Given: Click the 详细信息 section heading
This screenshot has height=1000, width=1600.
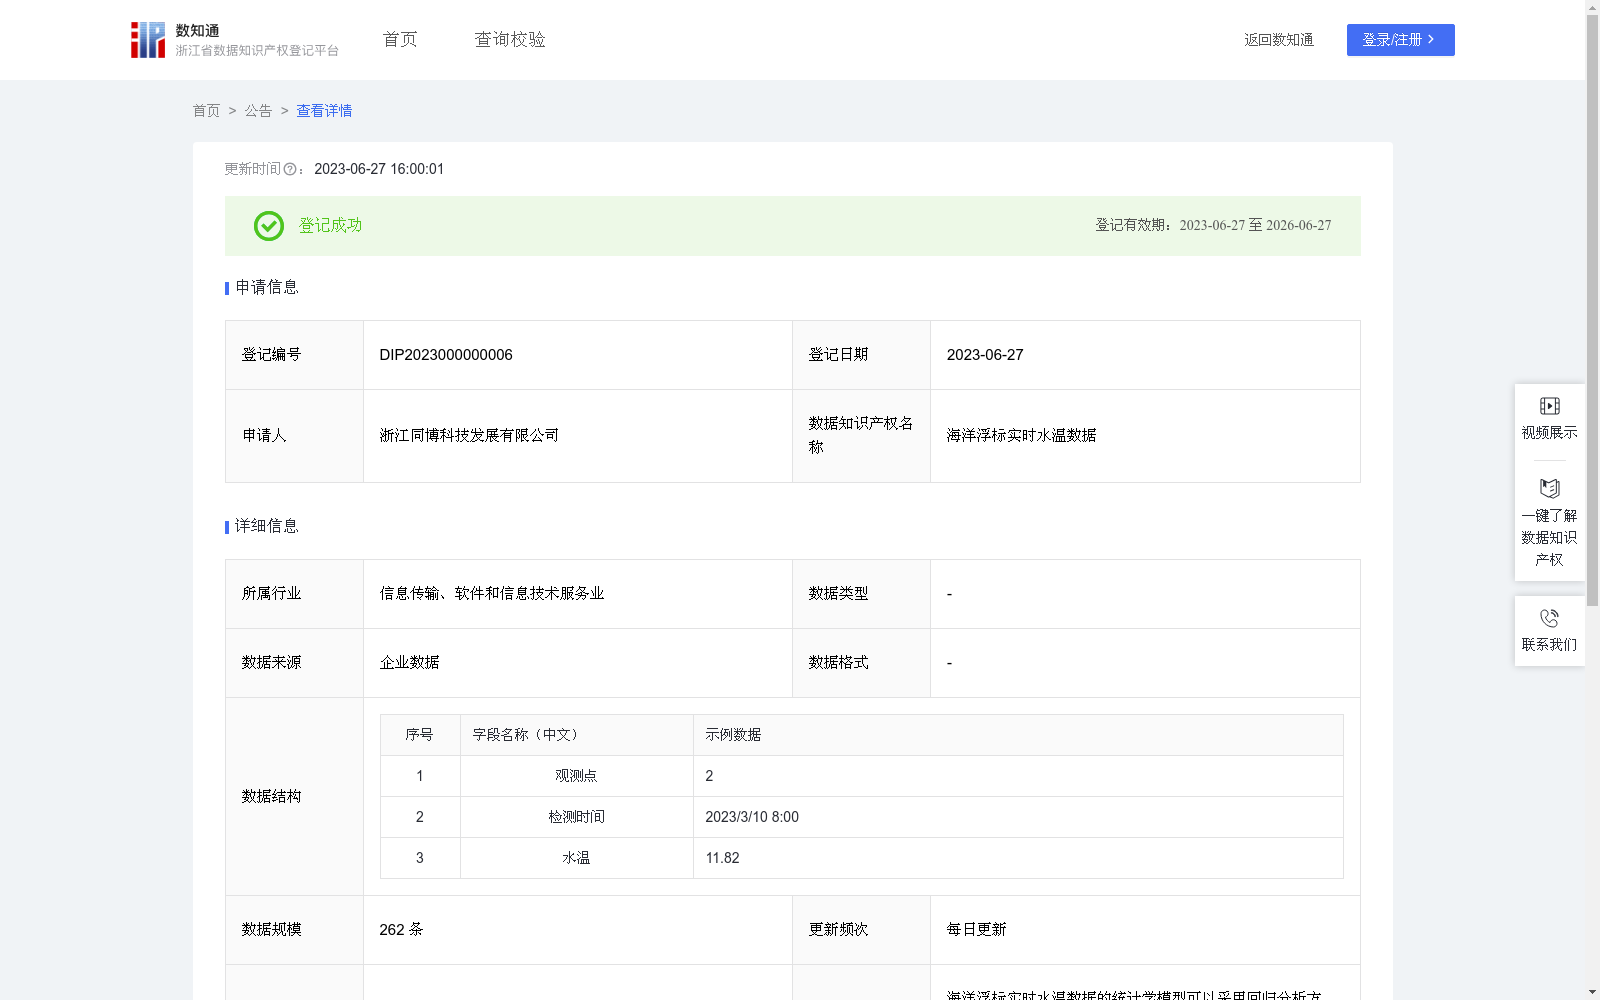Looking at the screenshot, I should [266, 527].
